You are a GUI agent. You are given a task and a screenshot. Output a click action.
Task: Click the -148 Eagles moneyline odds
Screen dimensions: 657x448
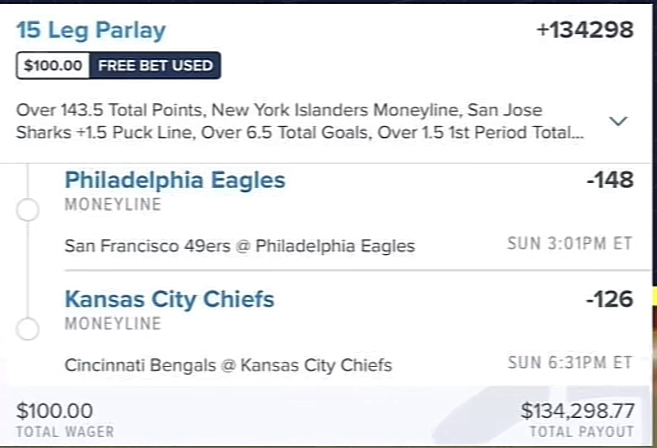[x=609, y=181]
